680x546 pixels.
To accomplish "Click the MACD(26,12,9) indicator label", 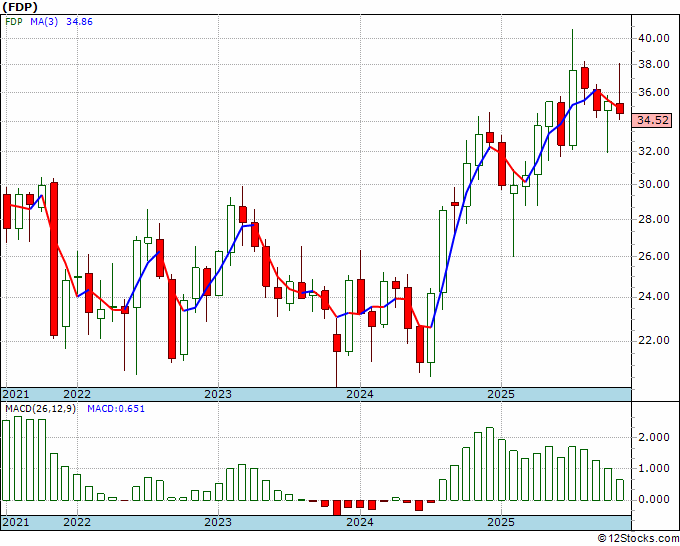I will (x=40, y=409).
